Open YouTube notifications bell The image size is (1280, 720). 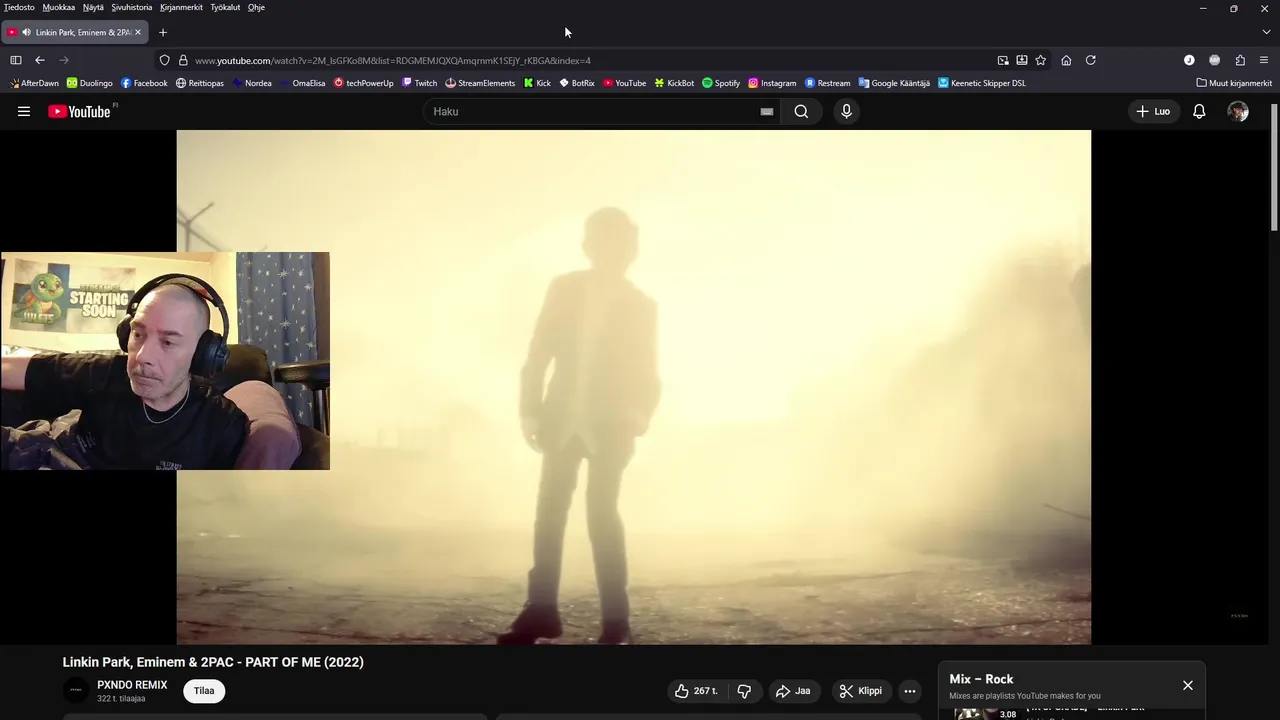(x=1199, y=111)
